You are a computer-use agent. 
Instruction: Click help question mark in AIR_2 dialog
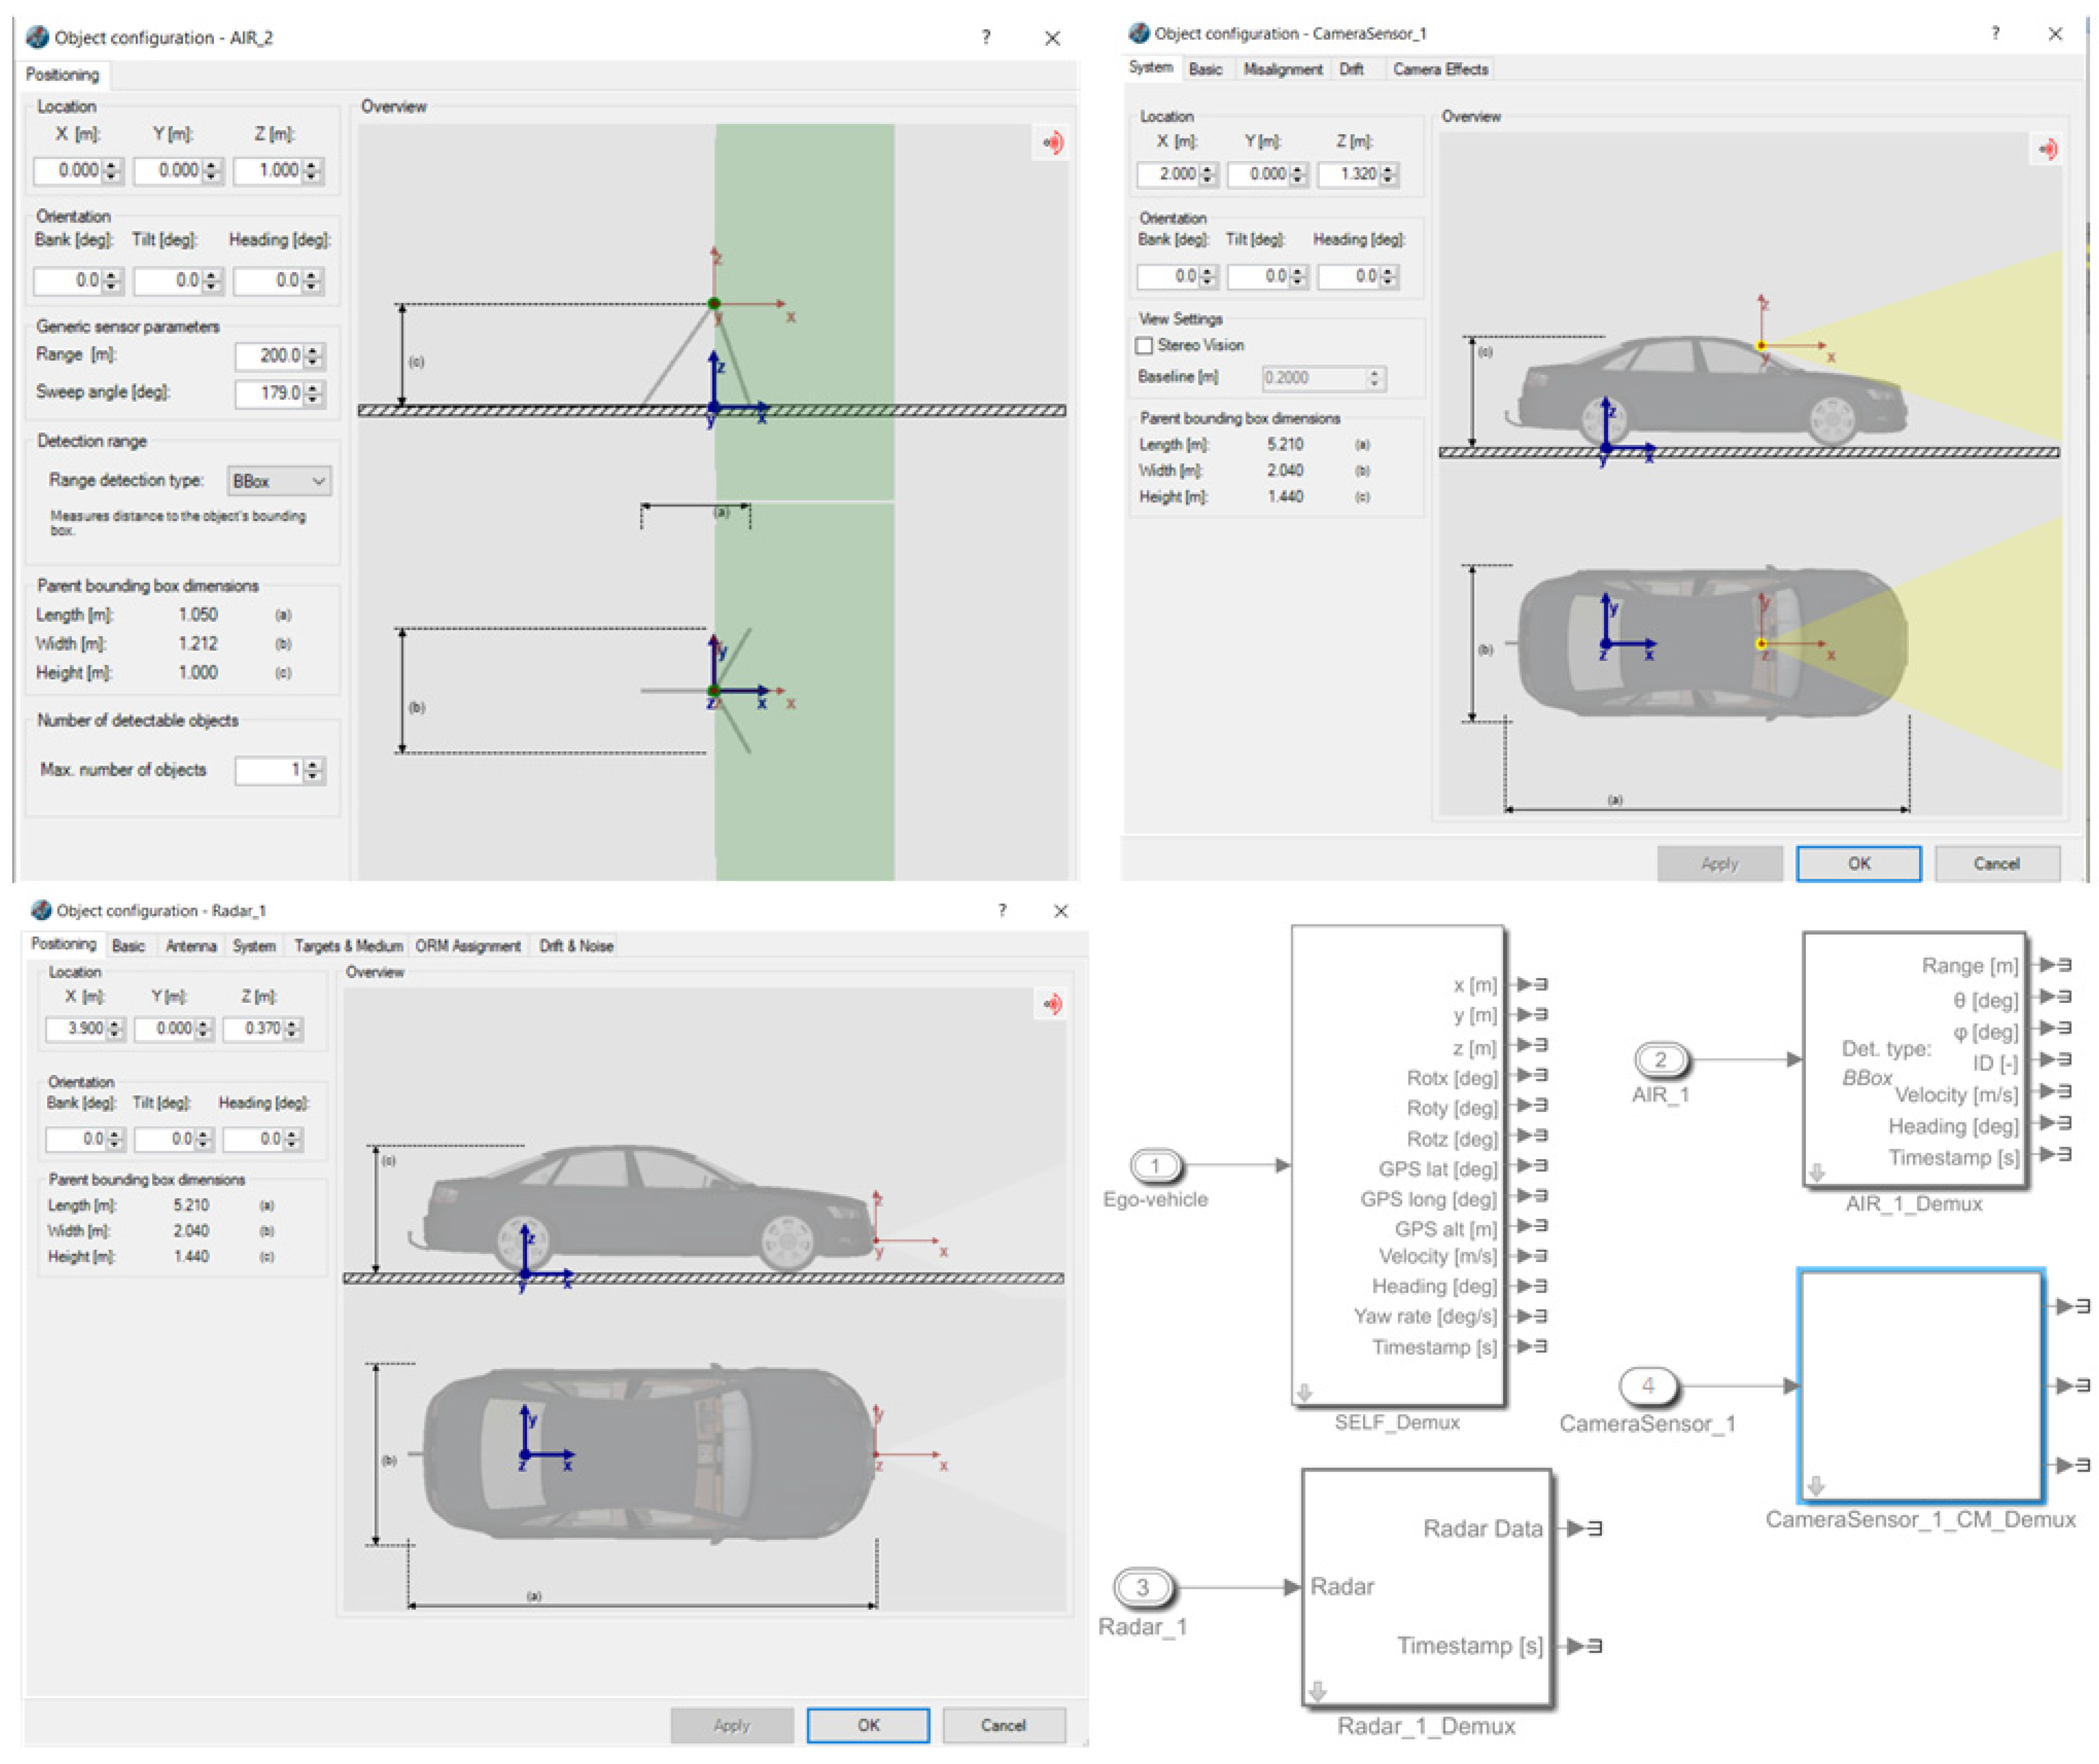[986, 37]
